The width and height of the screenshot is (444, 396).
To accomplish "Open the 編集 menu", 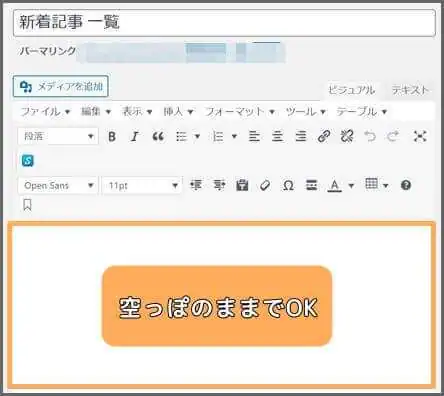I will [x=96, y=111].
